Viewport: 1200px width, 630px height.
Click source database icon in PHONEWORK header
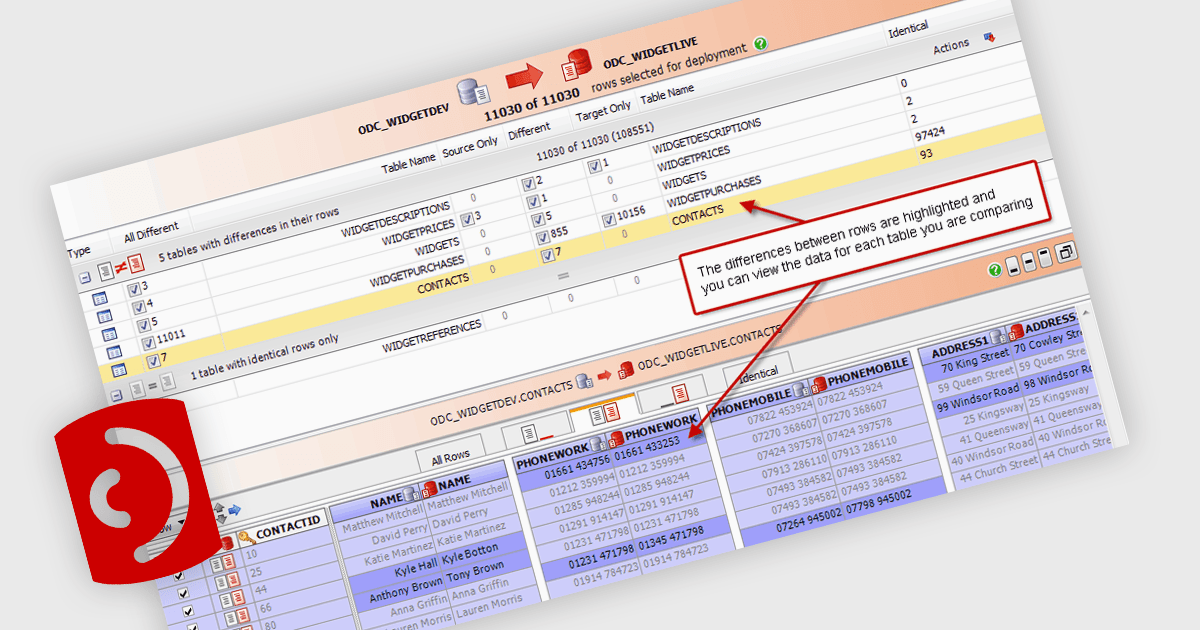tap(596, 443)
